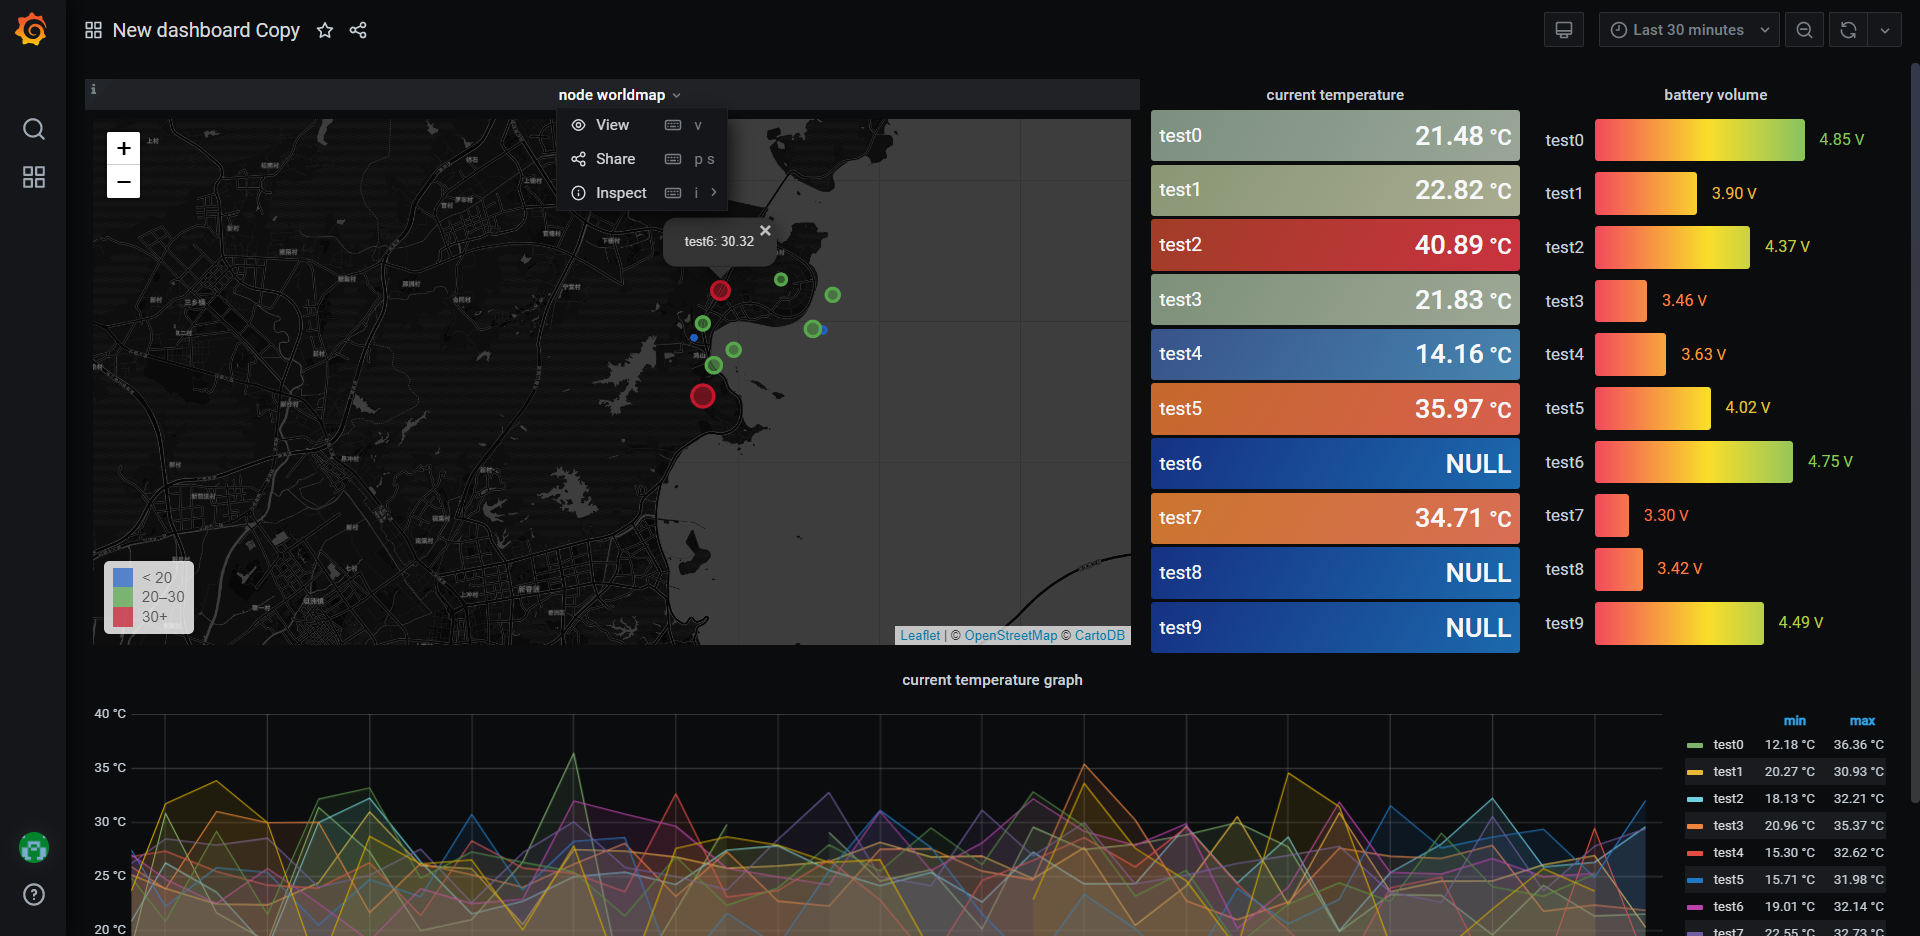The height and width of the screenshot is (936, 1920).
Task: Open the OpenStreetMap attribution link
Action: (x=1011, y=634)
